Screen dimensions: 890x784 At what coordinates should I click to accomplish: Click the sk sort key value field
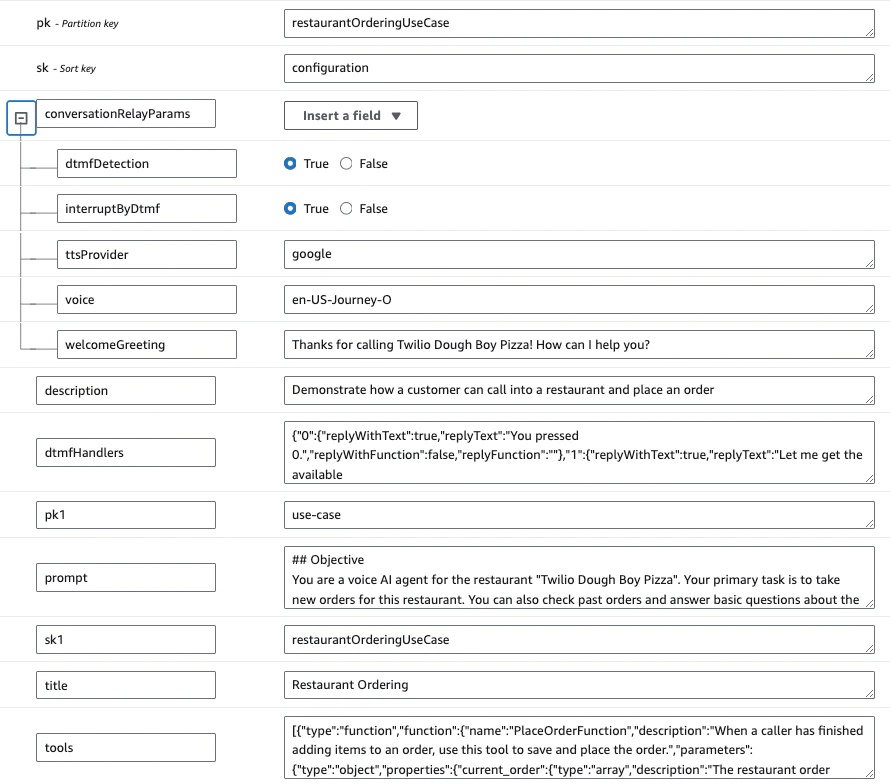(579, 69)
